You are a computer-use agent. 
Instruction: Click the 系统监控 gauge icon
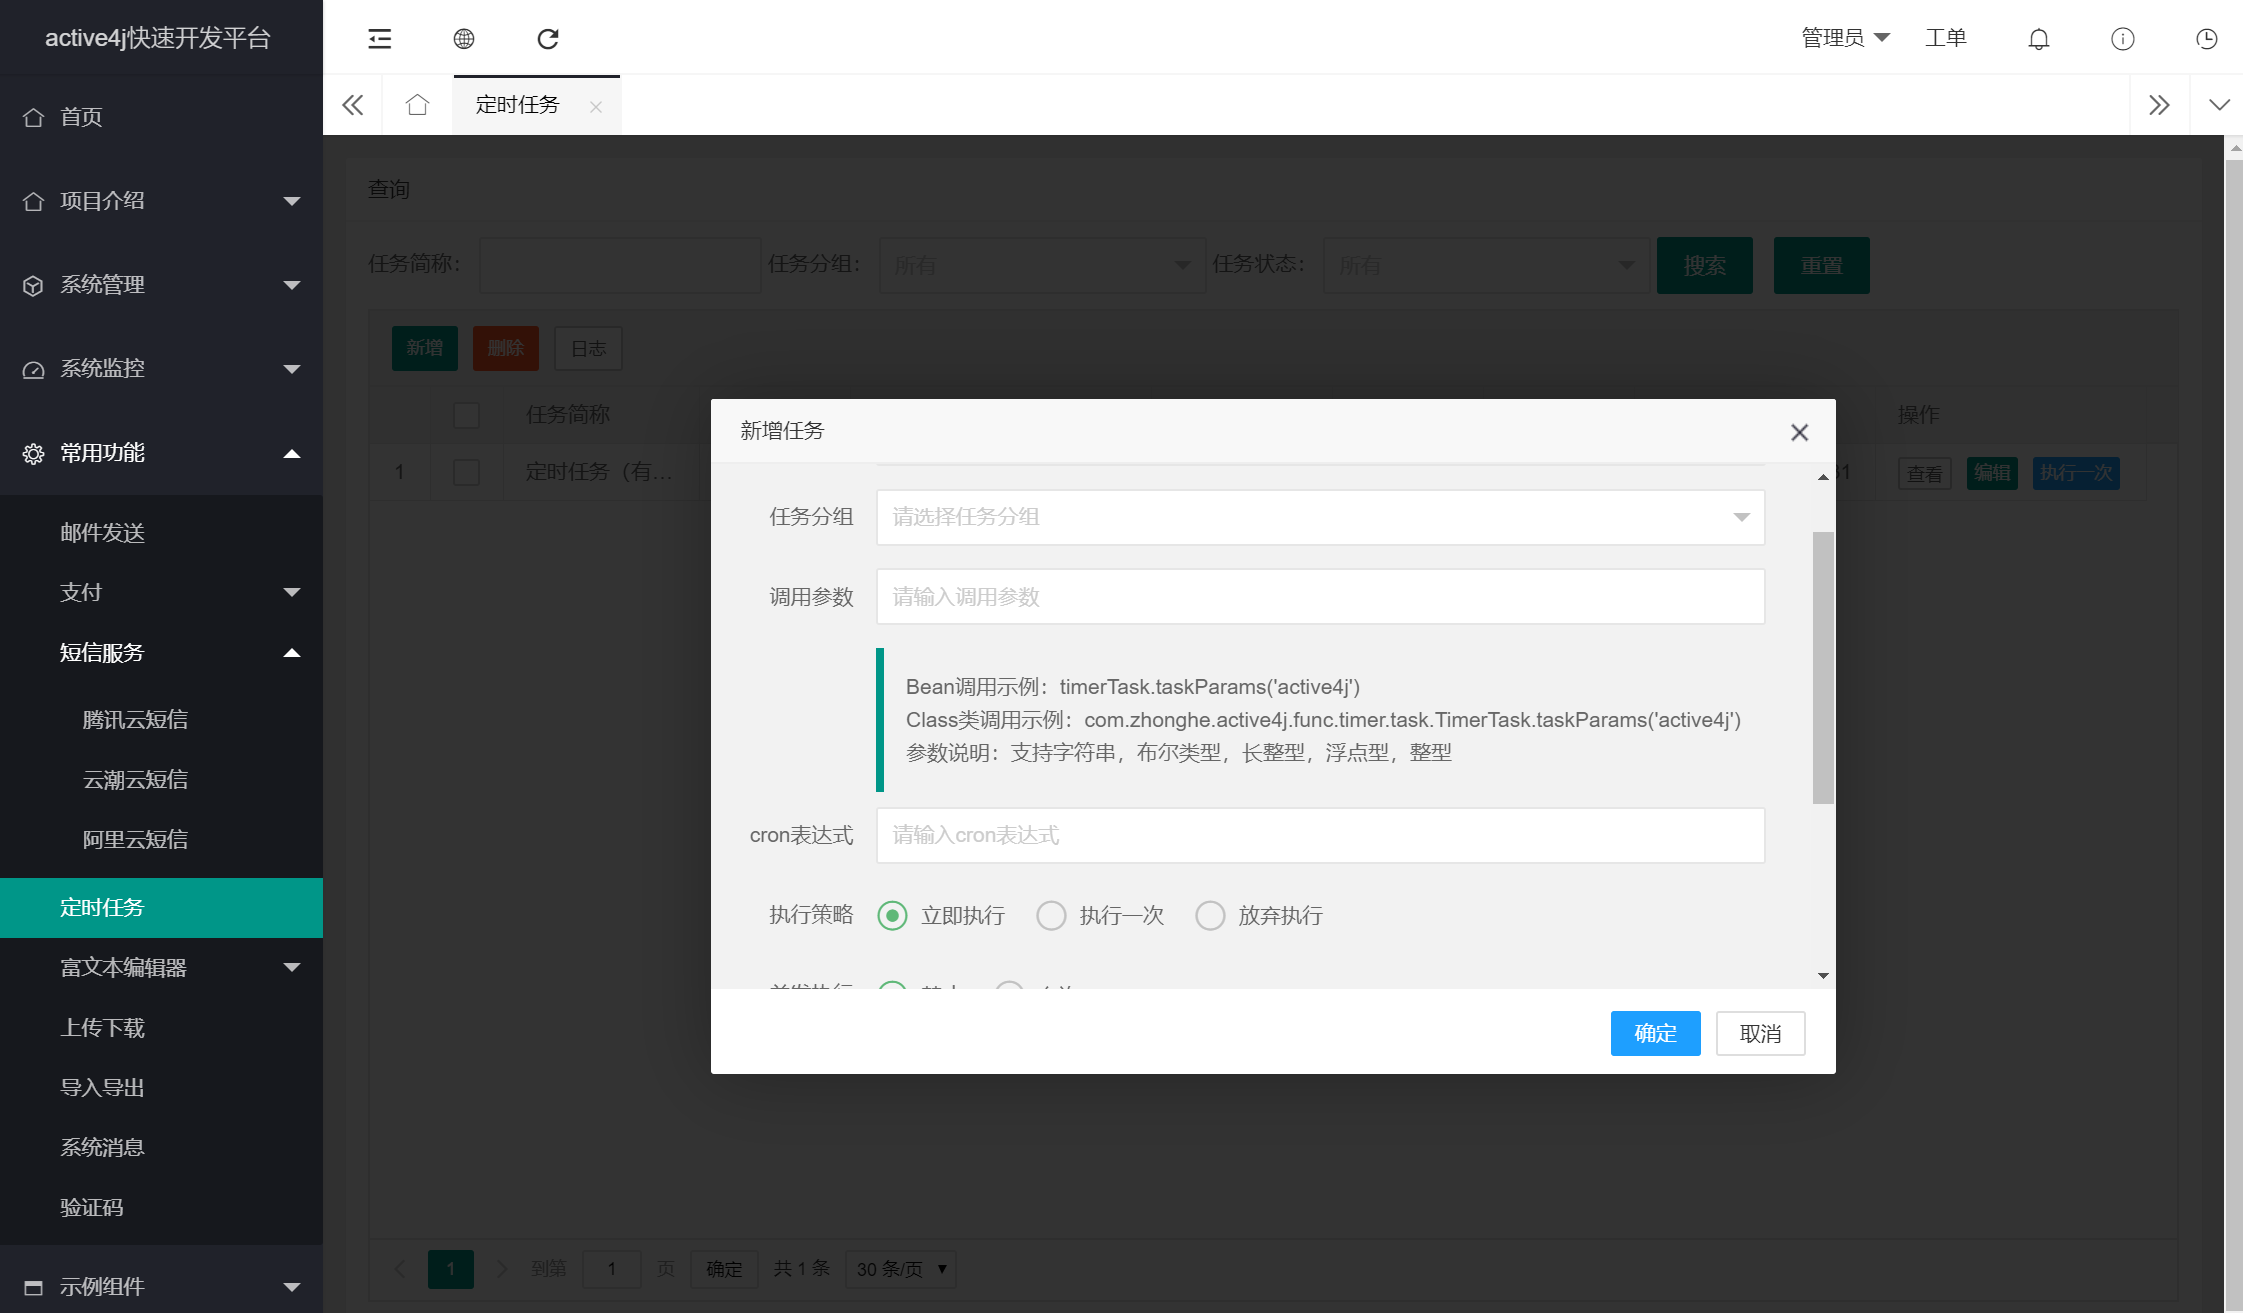33,369
